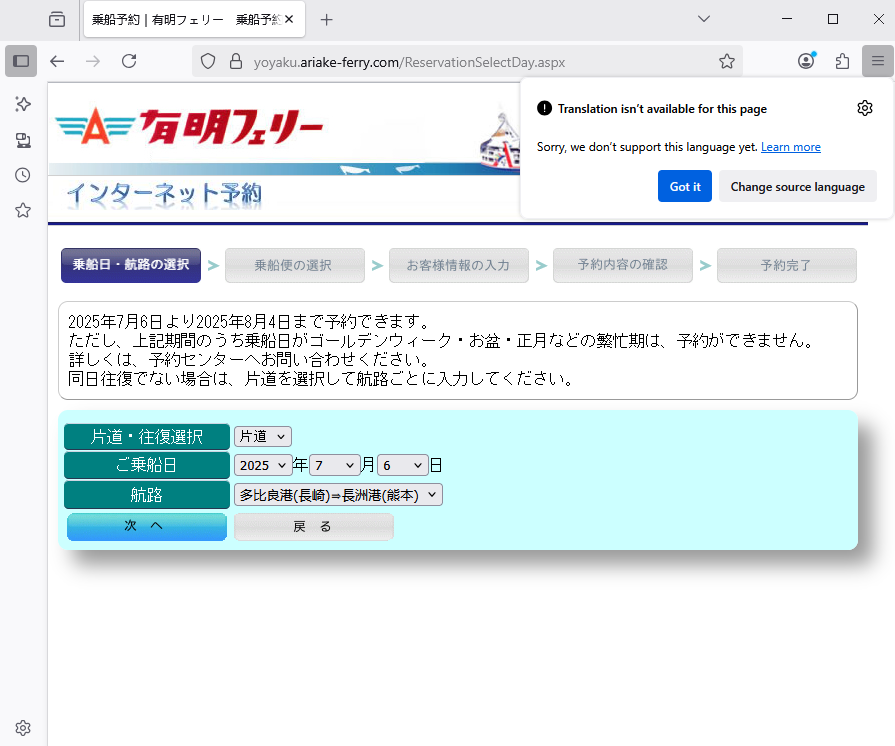895x746 pixels.
Task: Click Change source language button
Action: point(797,186)
